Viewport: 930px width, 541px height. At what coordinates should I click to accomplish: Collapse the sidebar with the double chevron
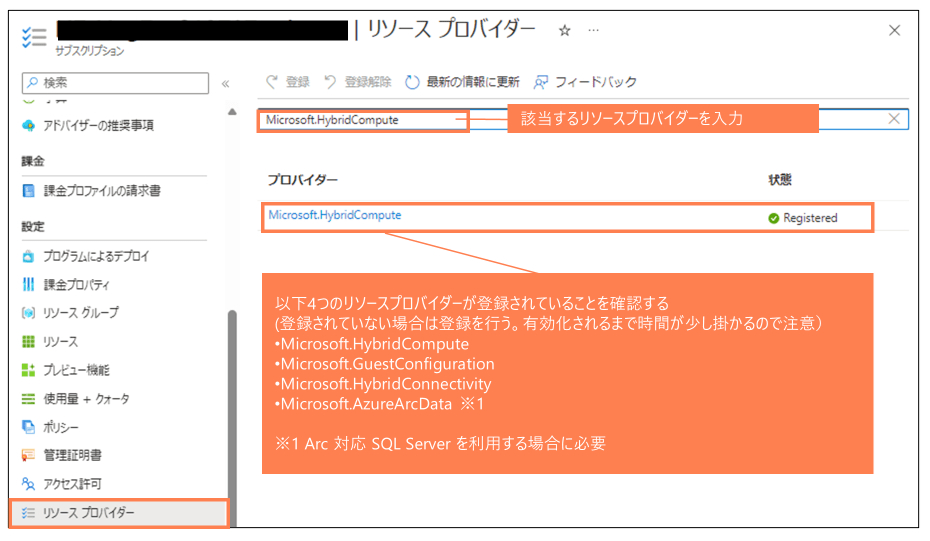pyautogui.click(x=225, y=84)
